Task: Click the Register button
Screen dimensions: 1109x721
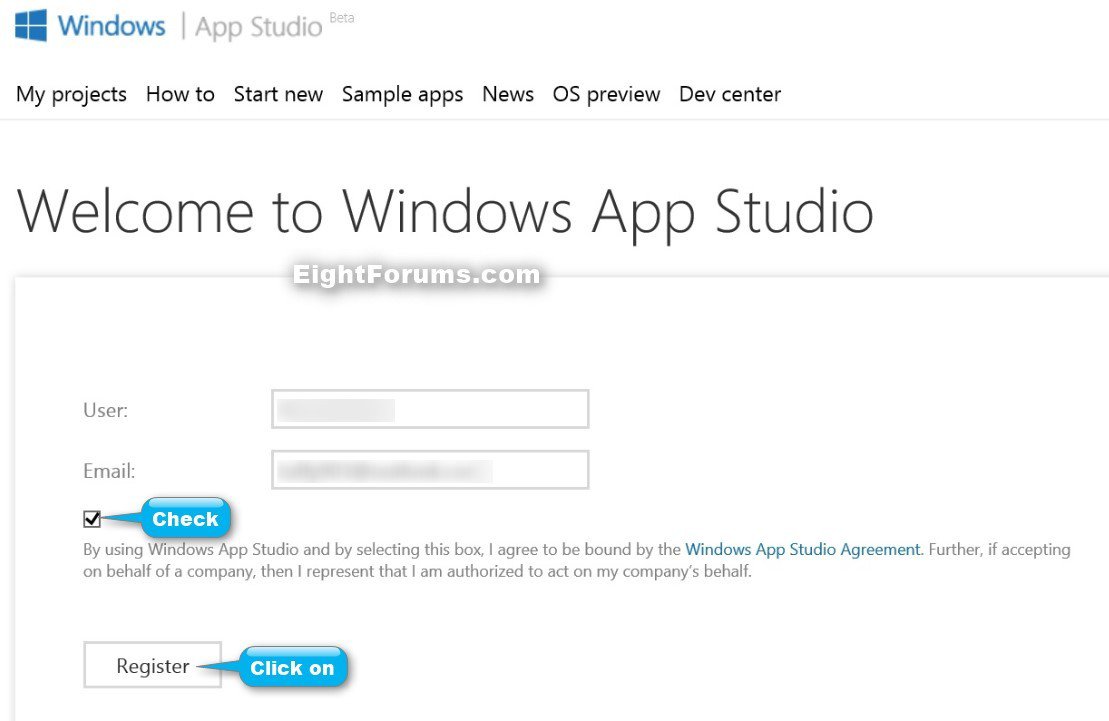Action: click(x=153, y=665)
